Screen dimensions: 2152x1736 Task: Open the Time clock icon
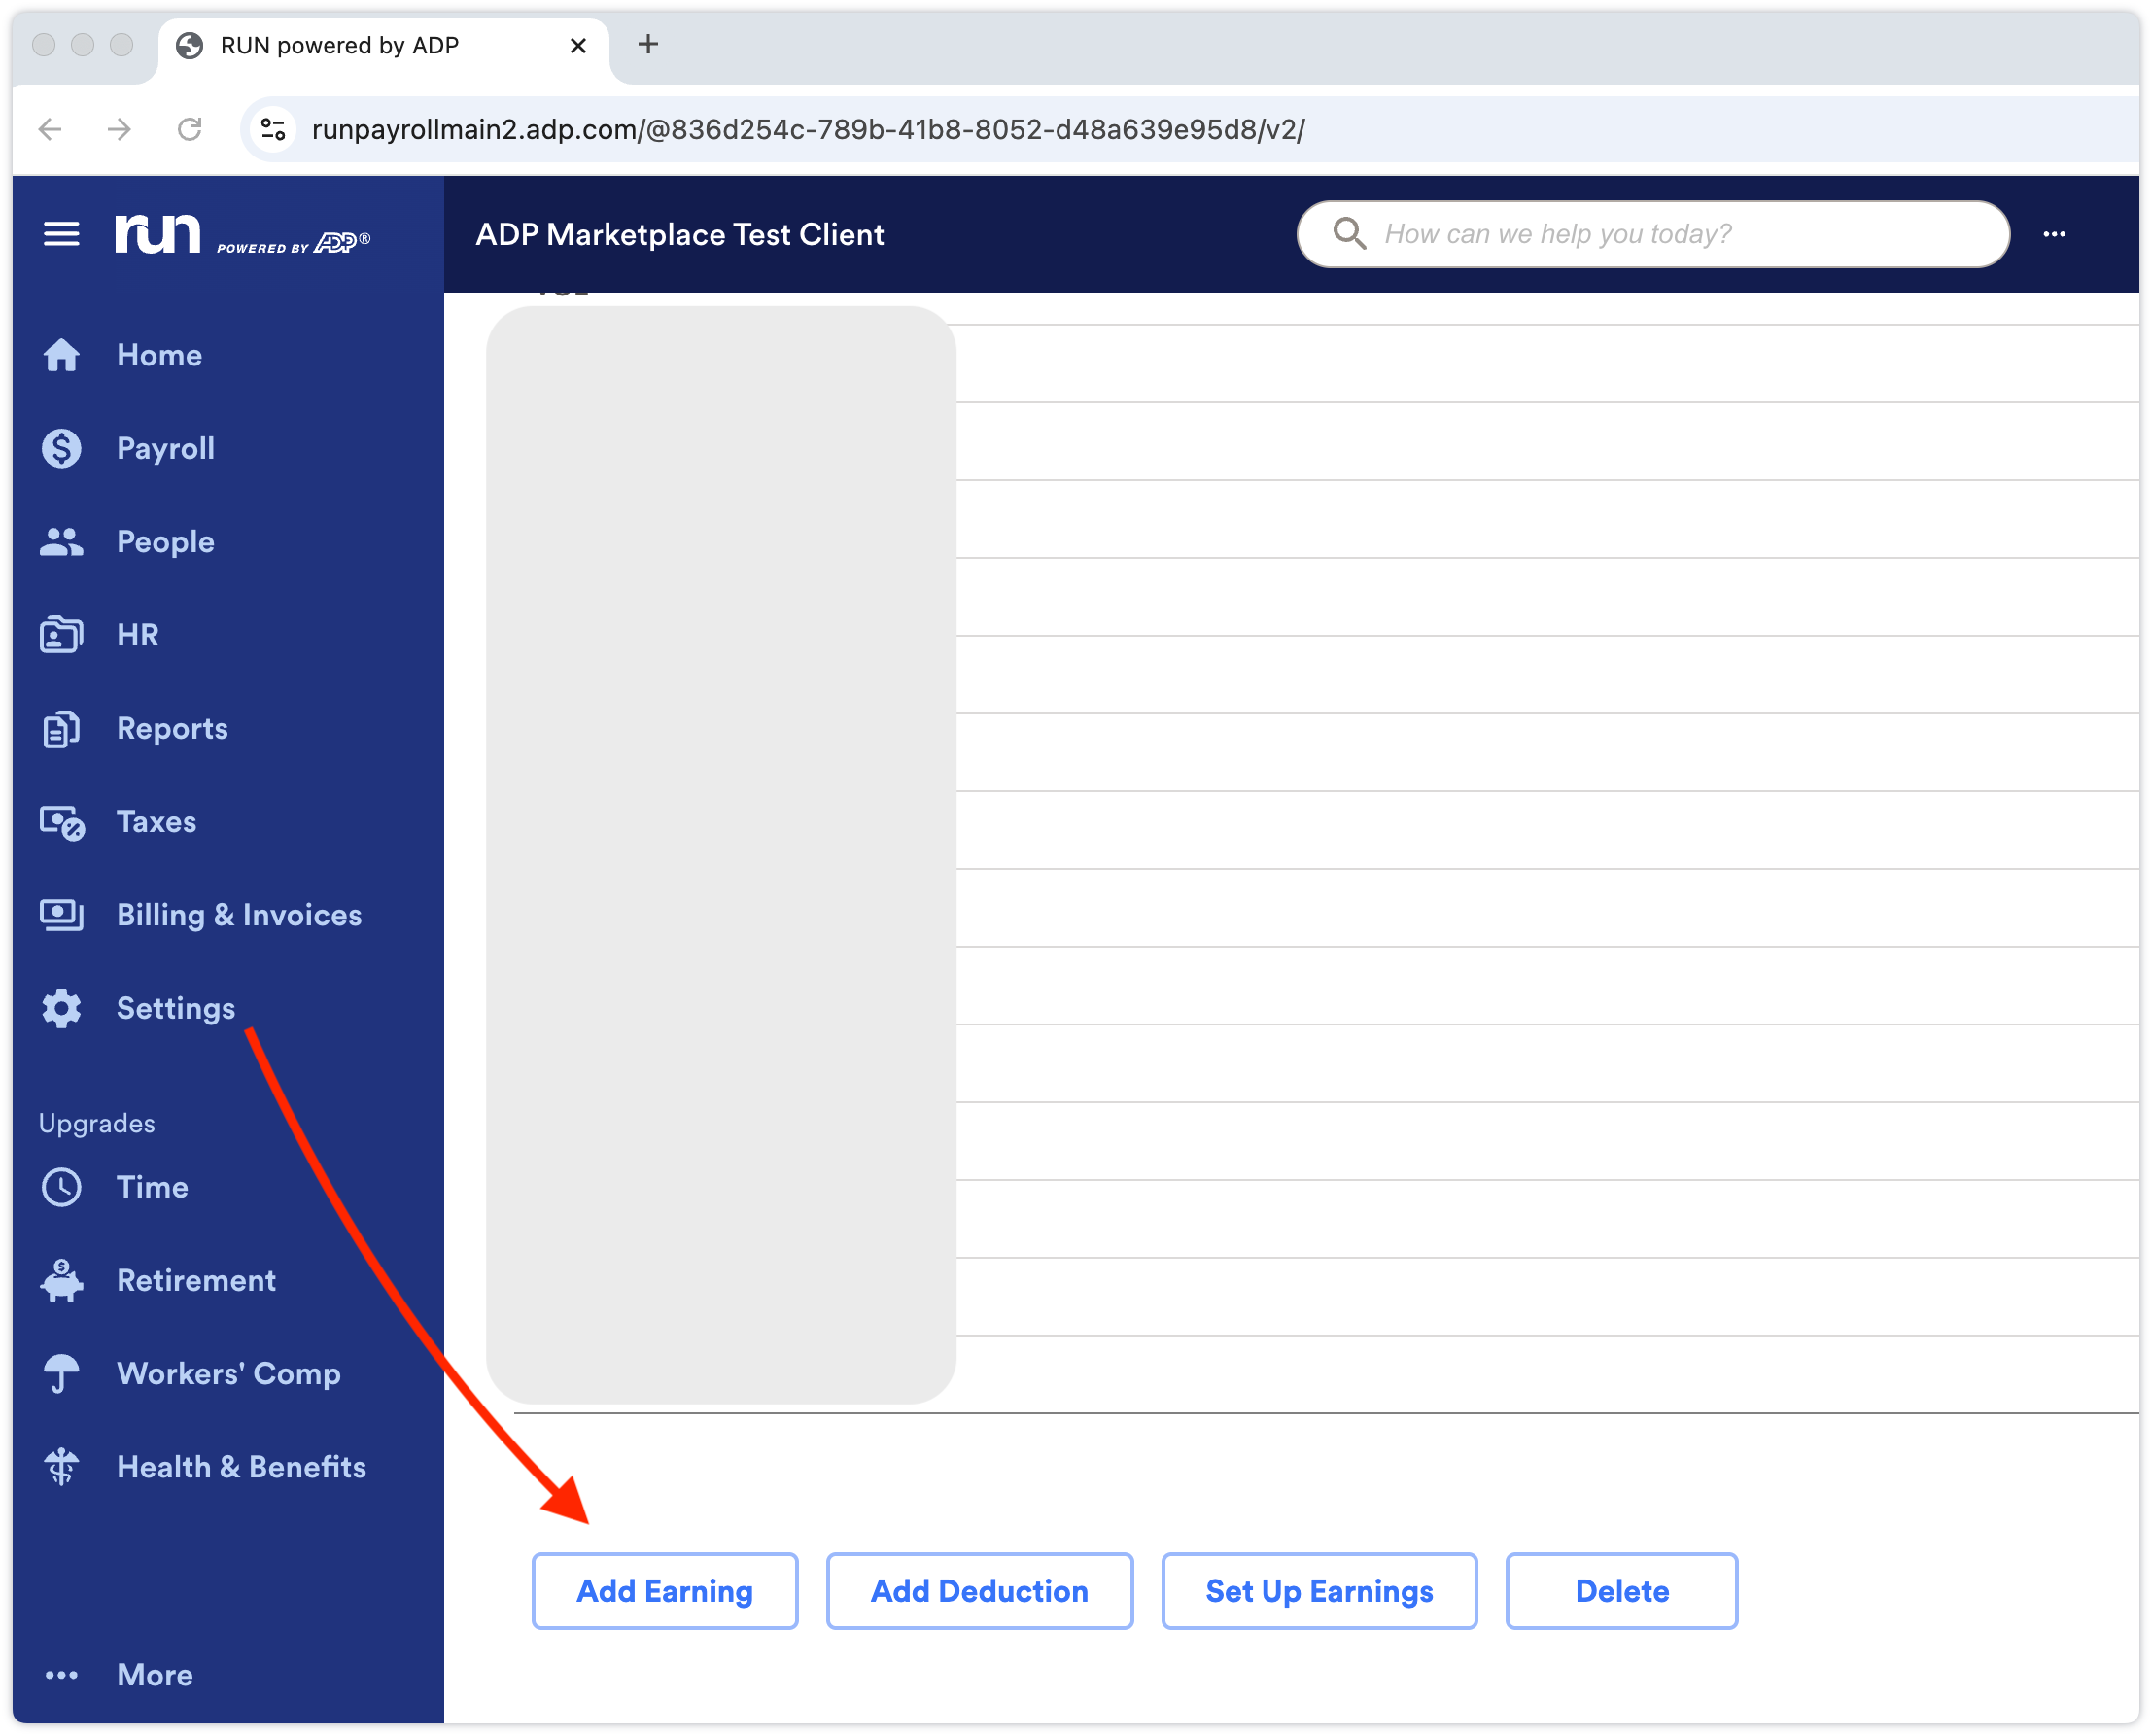tap(61, 1188)
